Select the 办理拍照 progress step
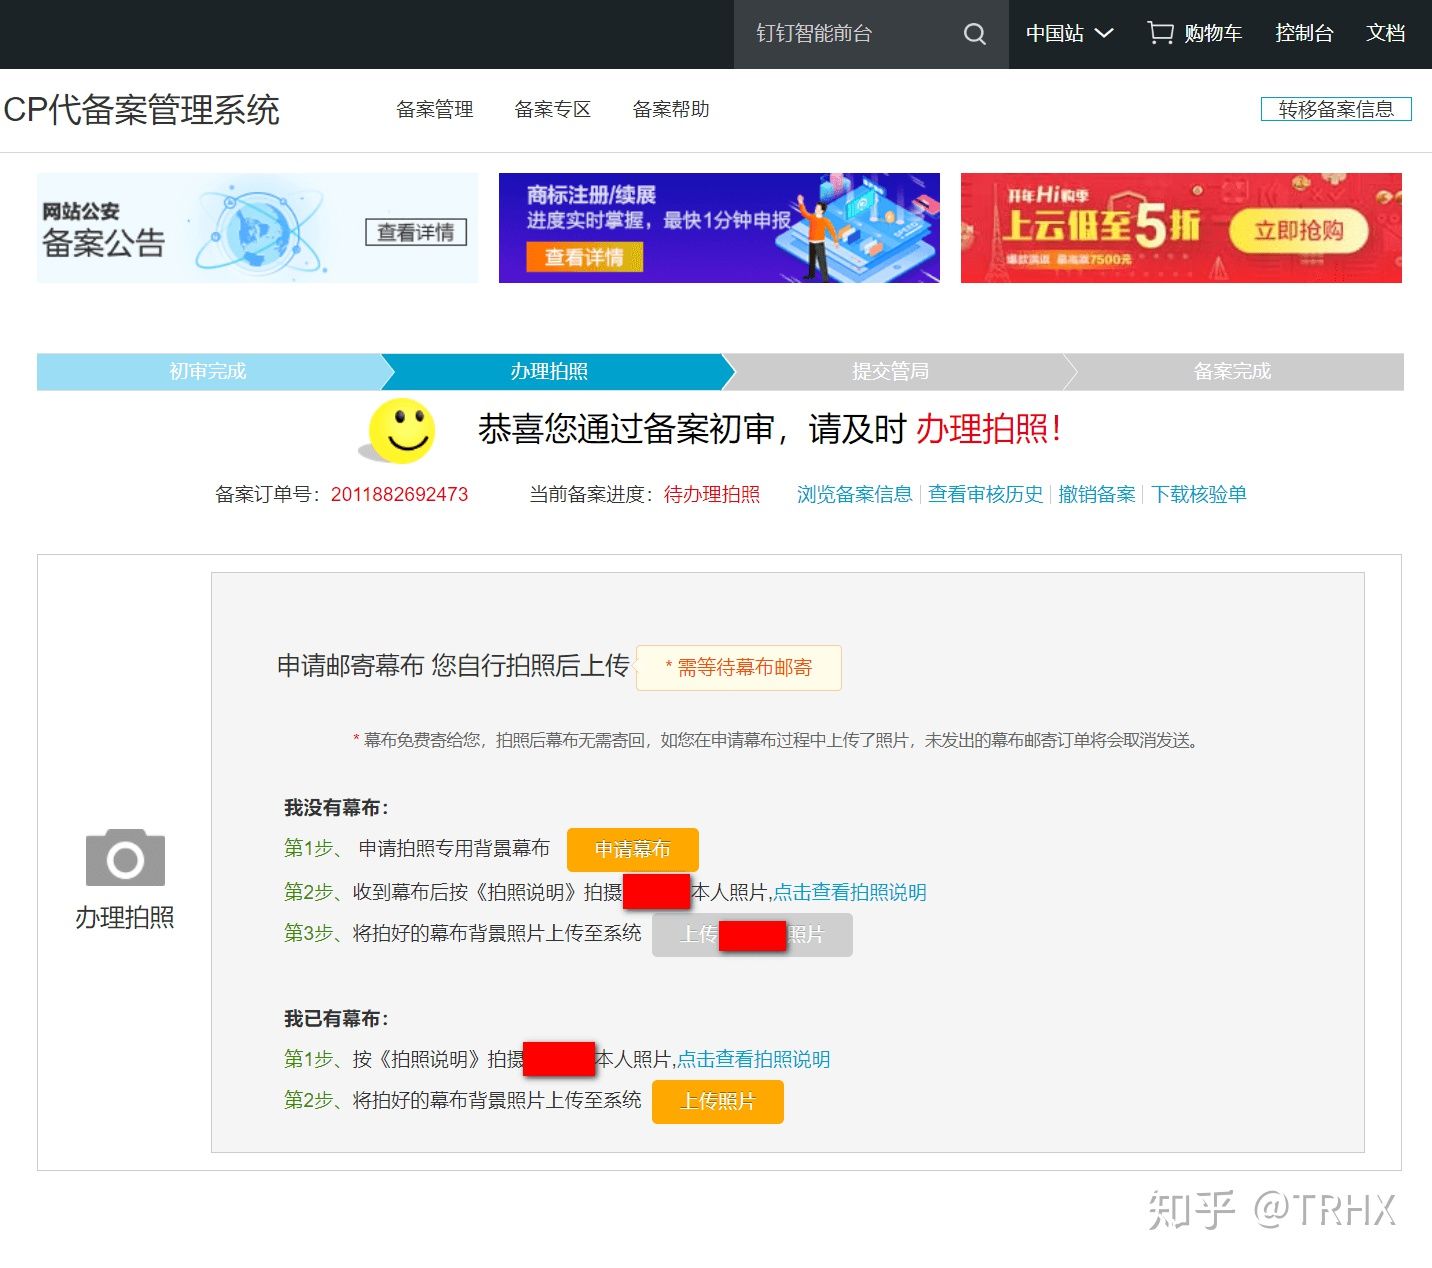Screen dimensions: 1432x1268 click(x=549, y=371)
